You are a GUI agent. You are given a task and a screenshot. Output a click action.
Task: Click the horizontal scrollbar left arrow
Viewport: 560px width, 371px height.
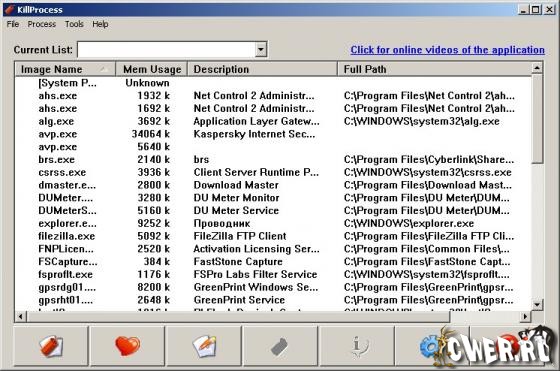[x=21, y=316]
